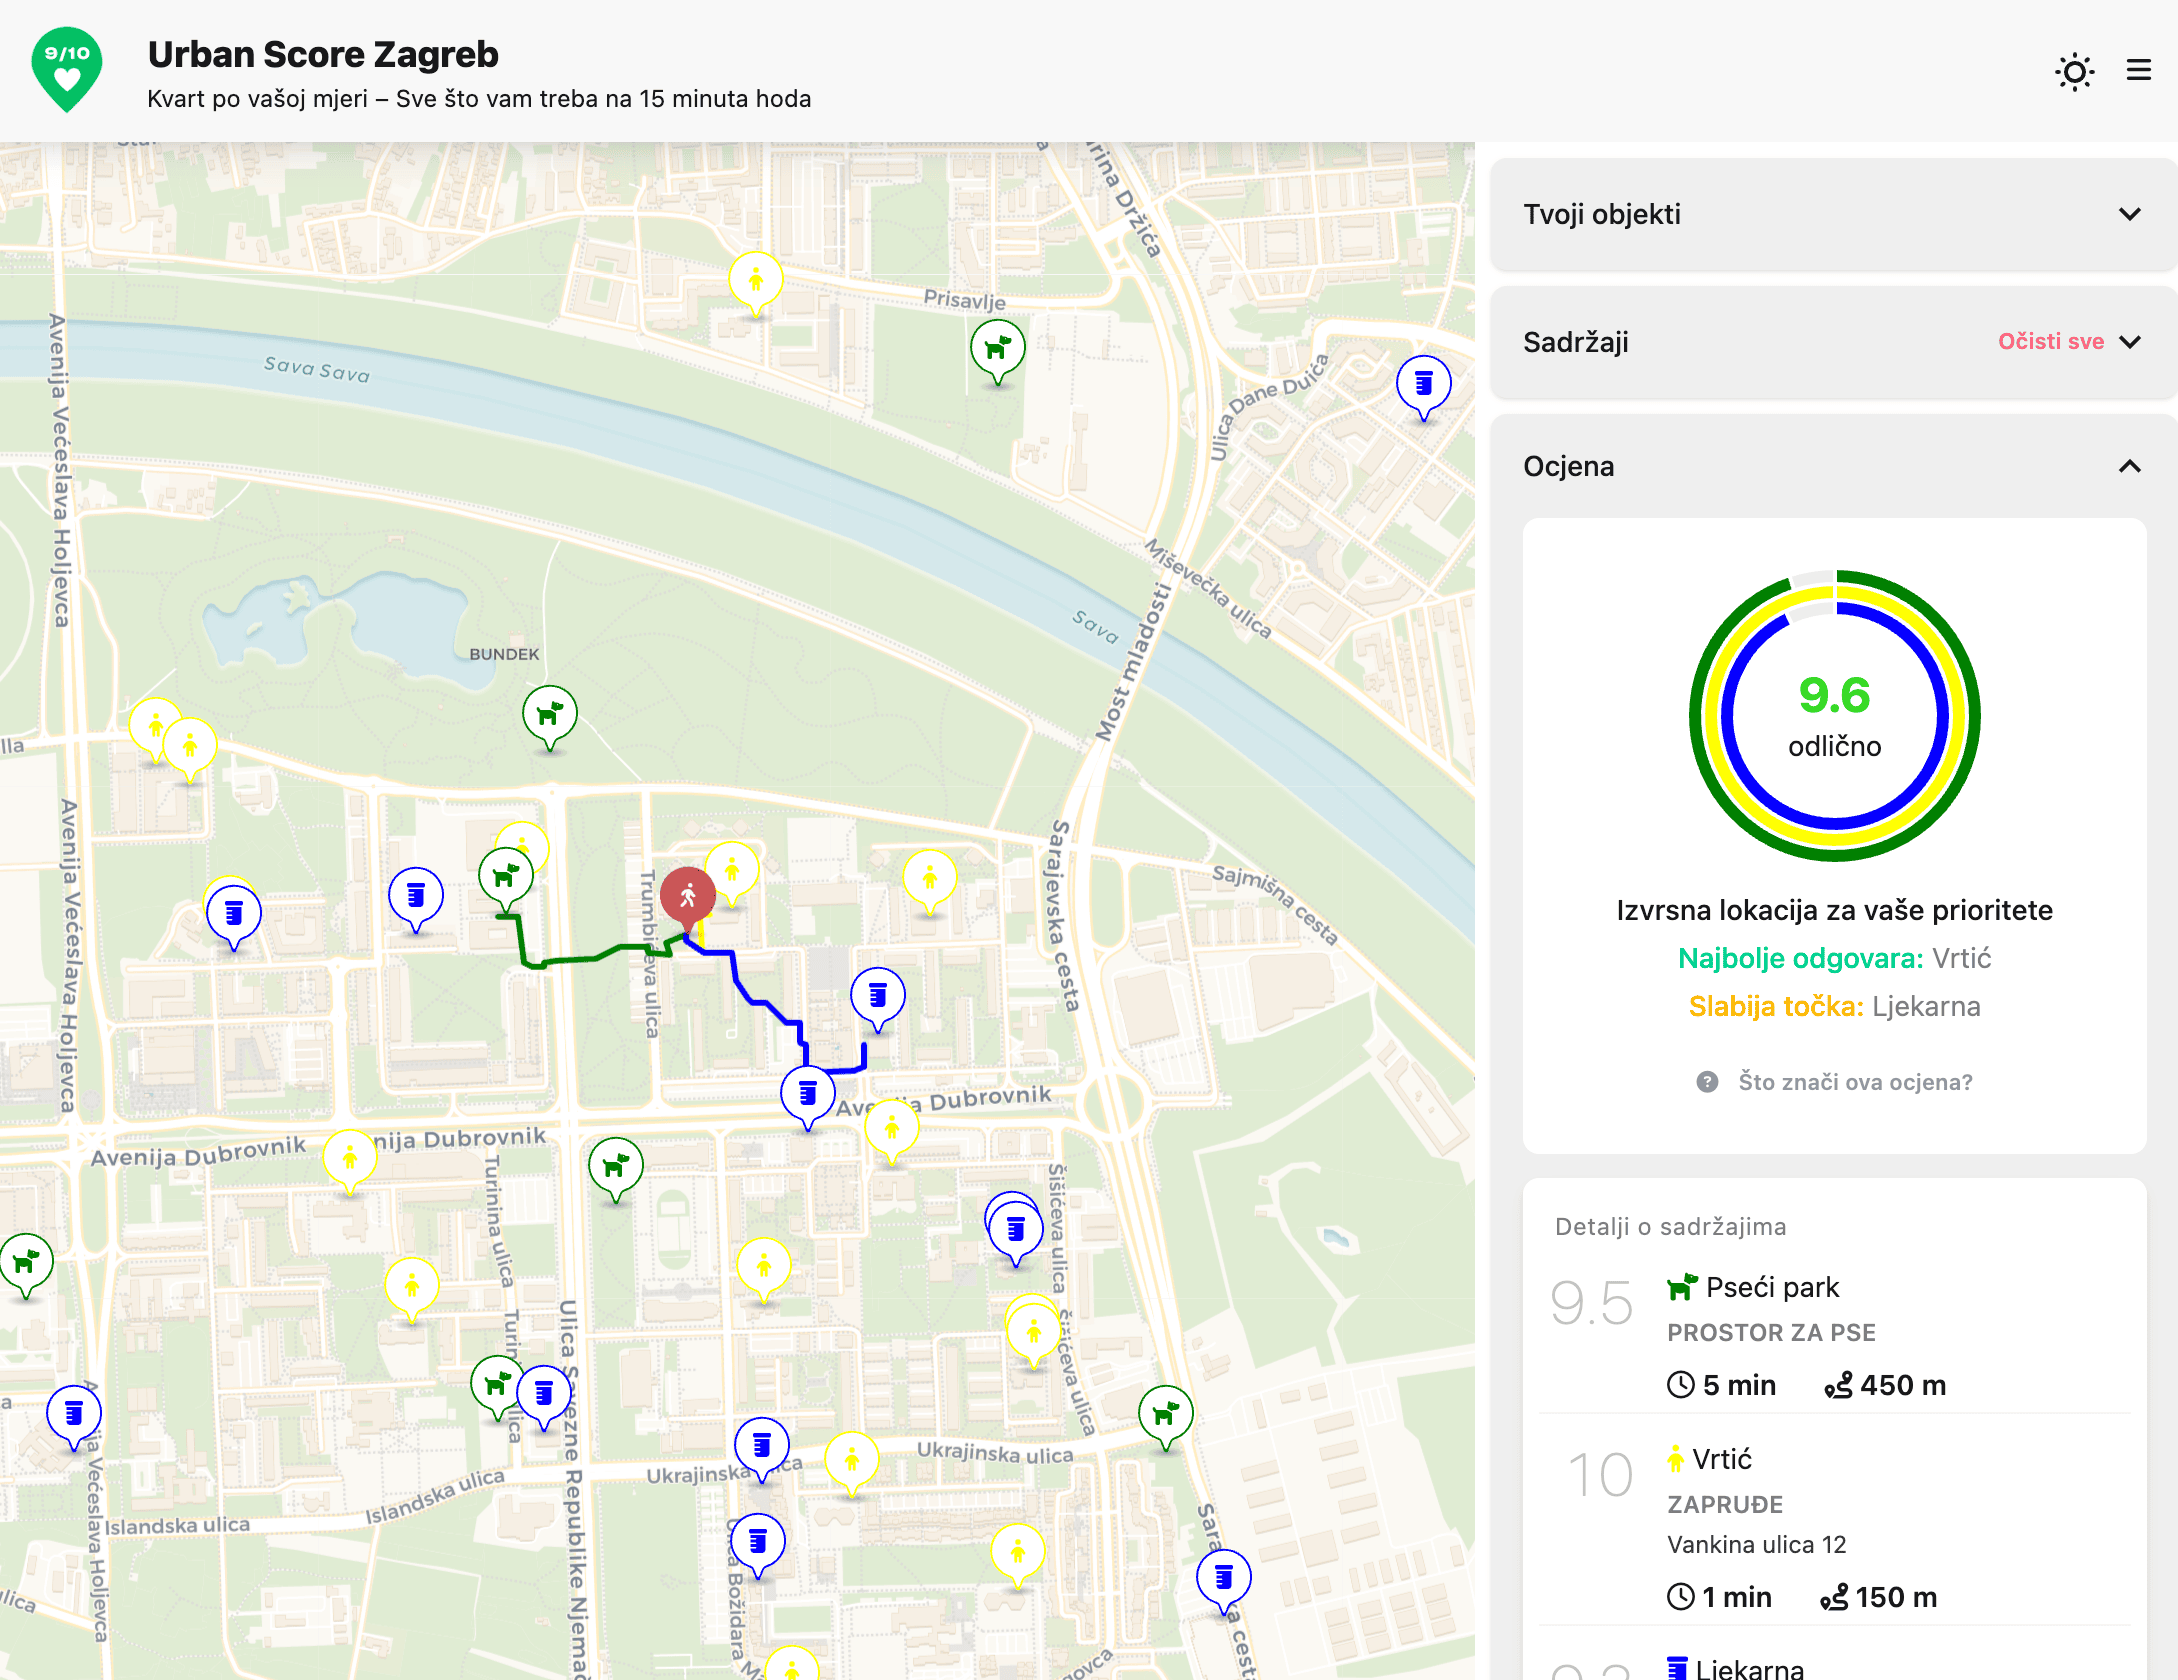Click kindergarten marker left of Turinina ulica
Image resolution: width=2178 pixels, height=1680 pixels.
(412, 1288)
